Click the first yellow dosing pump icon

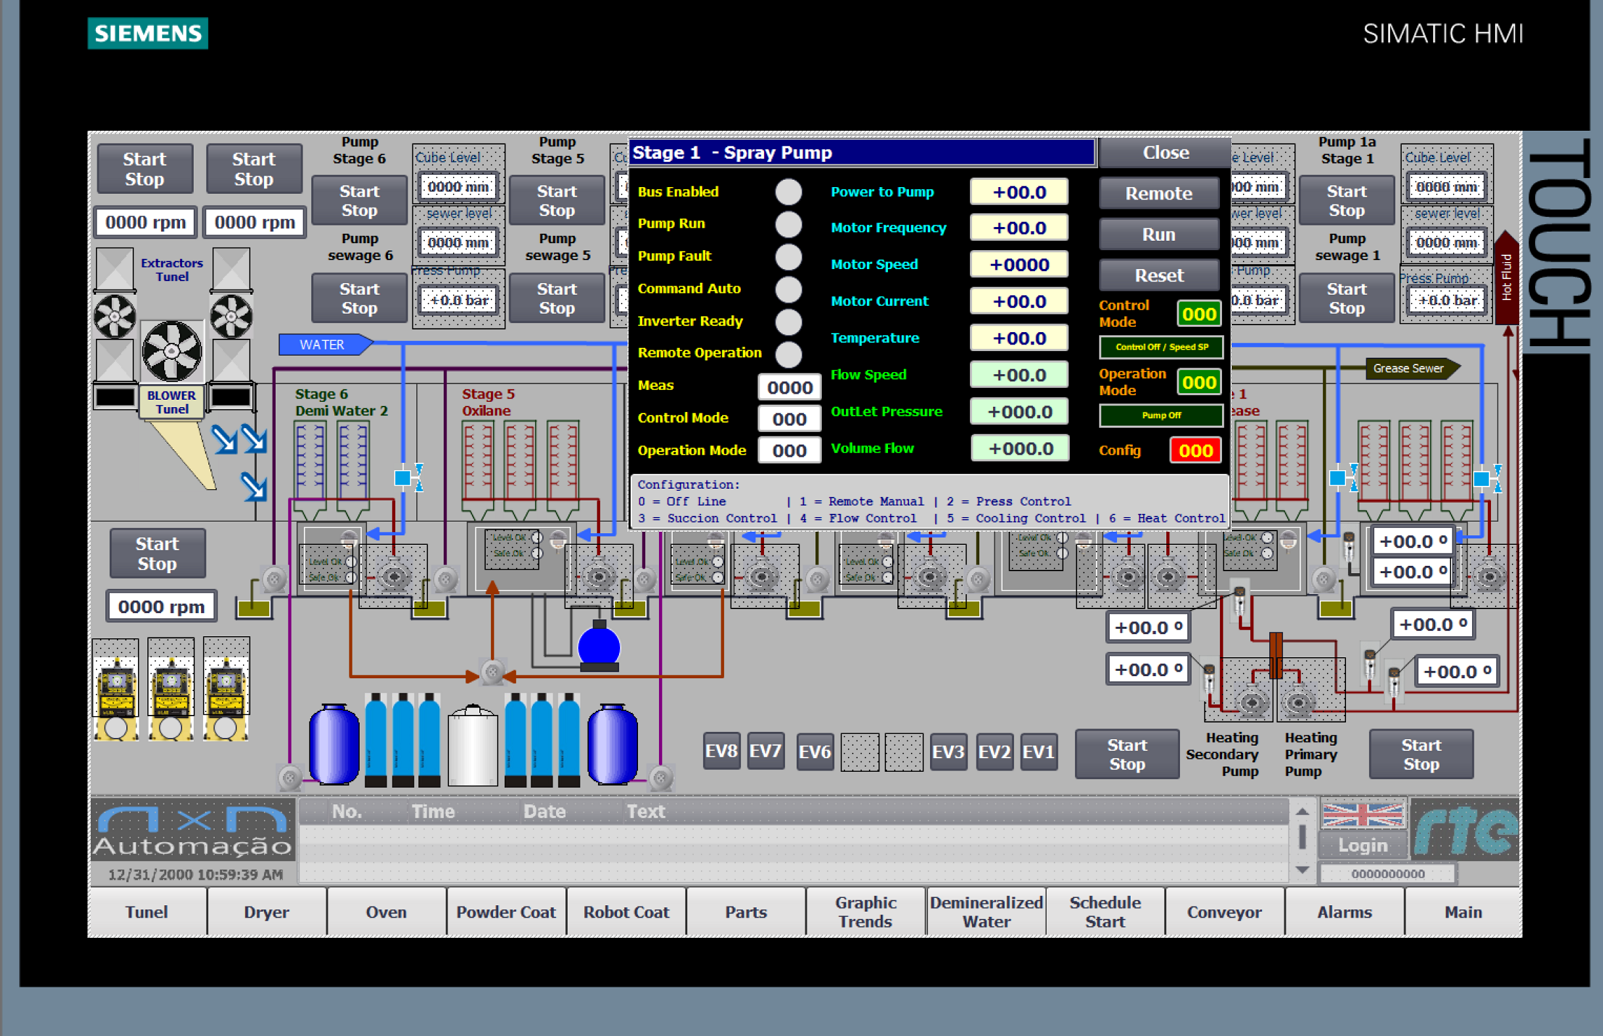pyautogui.click(x=116, y=692)
